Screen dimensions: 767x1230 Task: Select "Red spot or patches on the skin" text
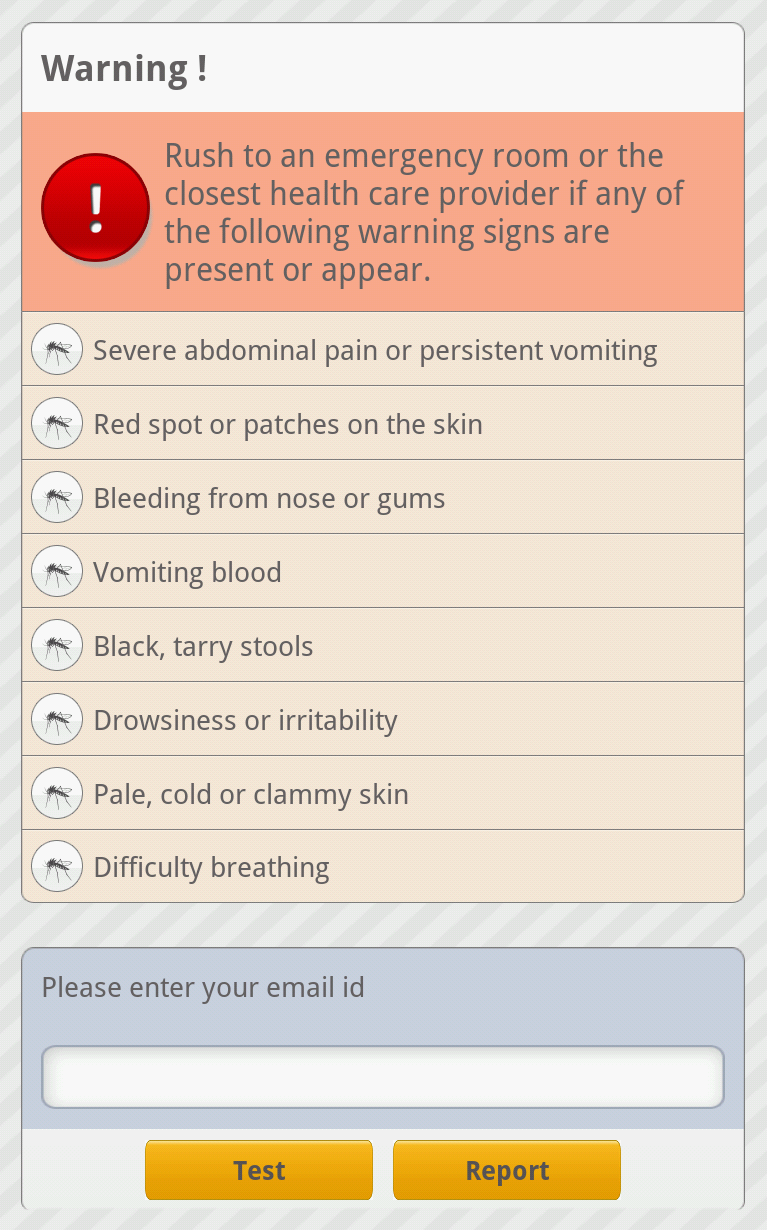point(288,425)
